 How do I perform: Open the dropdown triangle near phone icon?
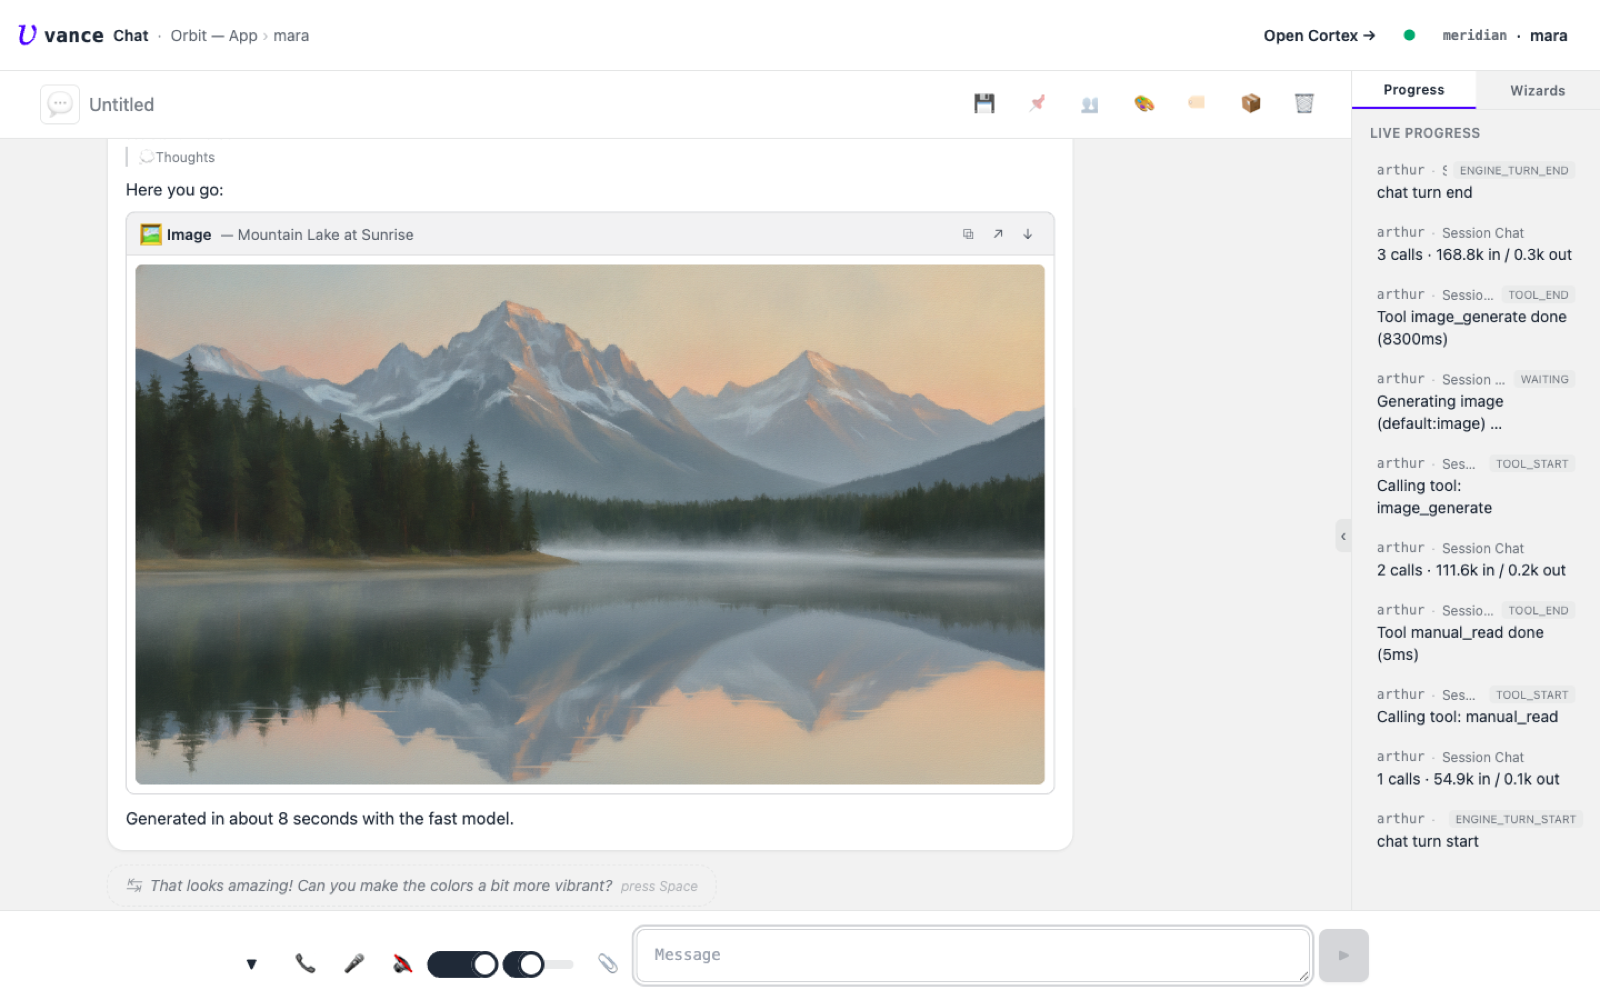(x=251, y=964)
